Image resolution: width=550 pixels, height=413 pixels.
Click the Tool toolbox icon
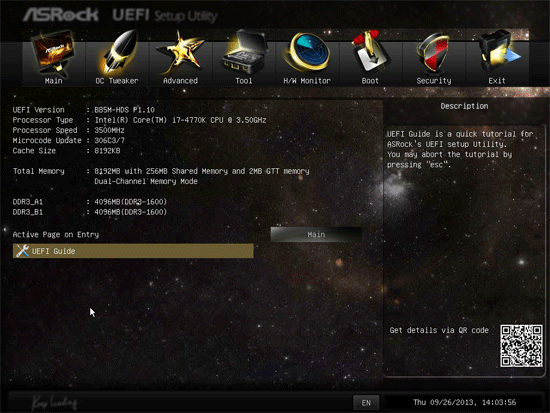[x=244, y=52]
